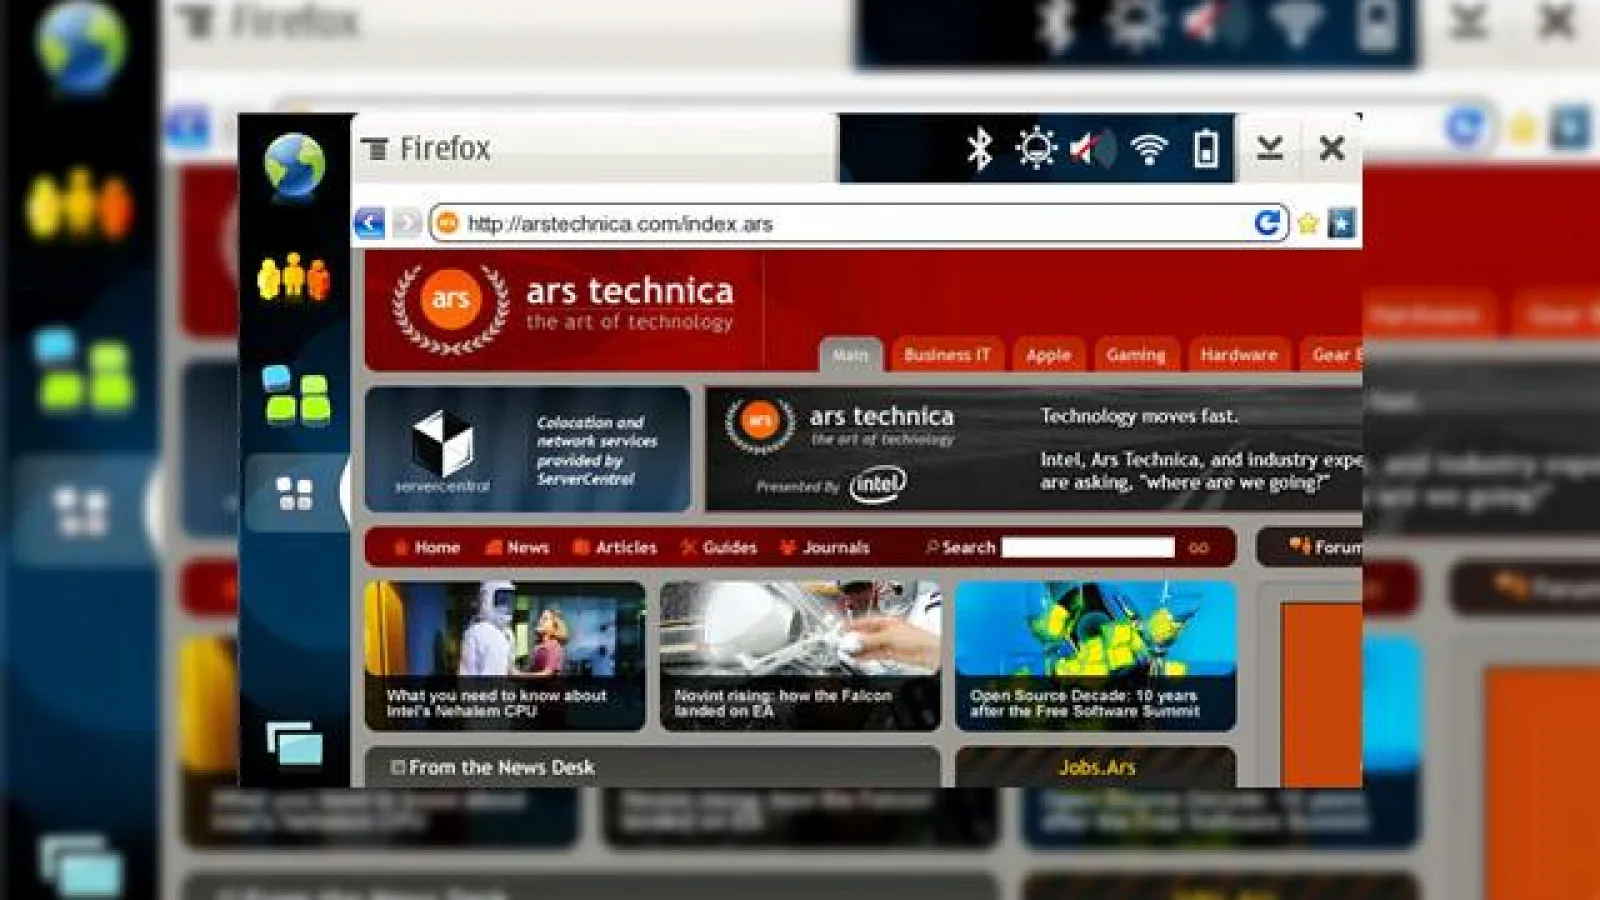1600x900 pixels.
Task: Click the grayed forward arrow button
Action: coord(406,222)
